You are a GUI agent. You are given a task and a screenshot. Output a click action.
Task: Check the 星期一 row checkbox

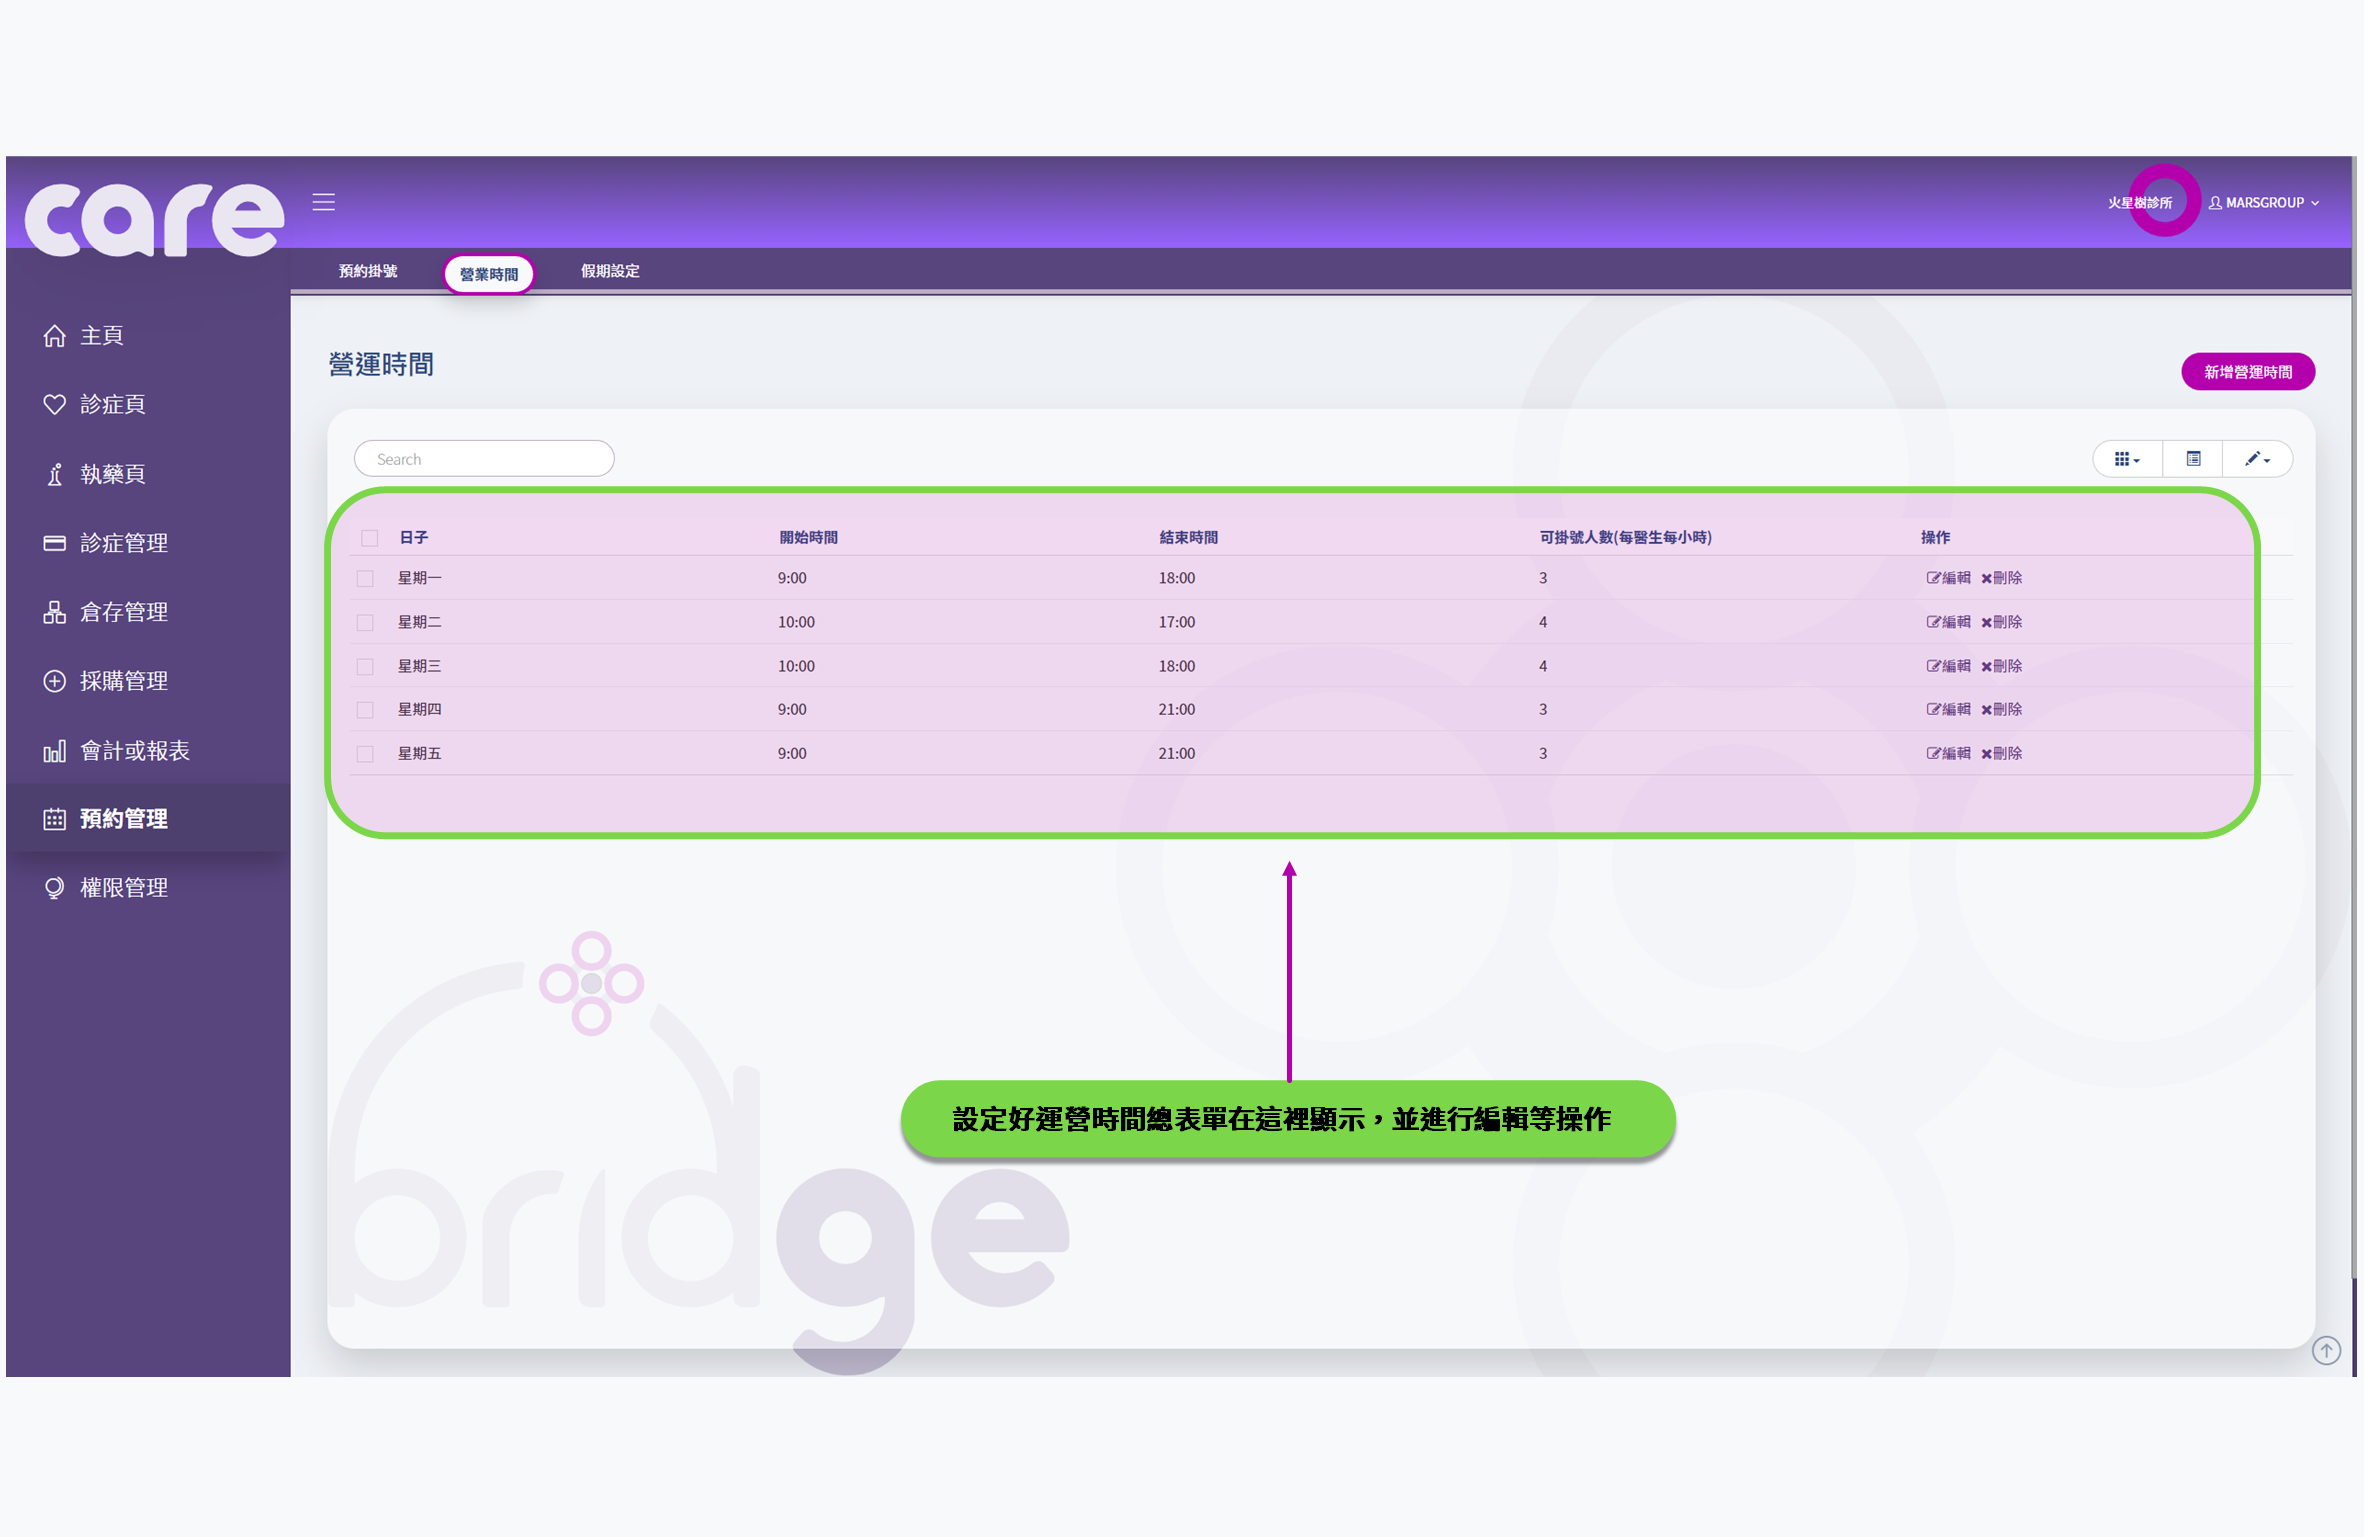(366, 577)
